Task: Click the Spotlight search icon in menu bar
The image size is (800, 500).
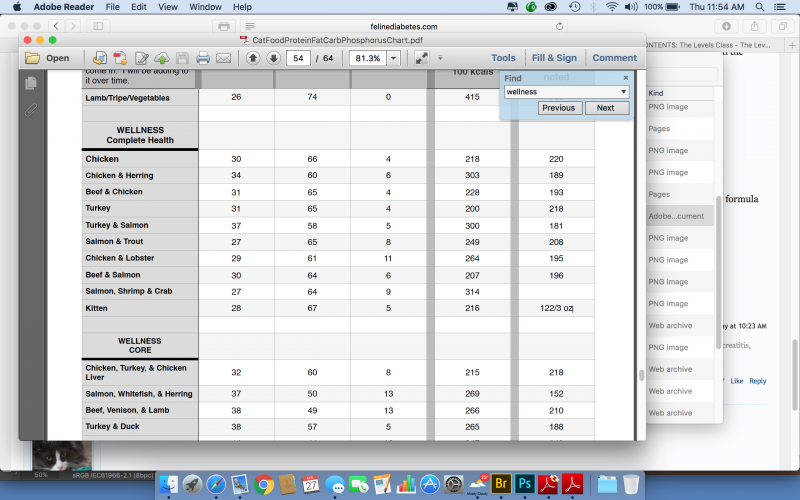Action: click(760, 7)
